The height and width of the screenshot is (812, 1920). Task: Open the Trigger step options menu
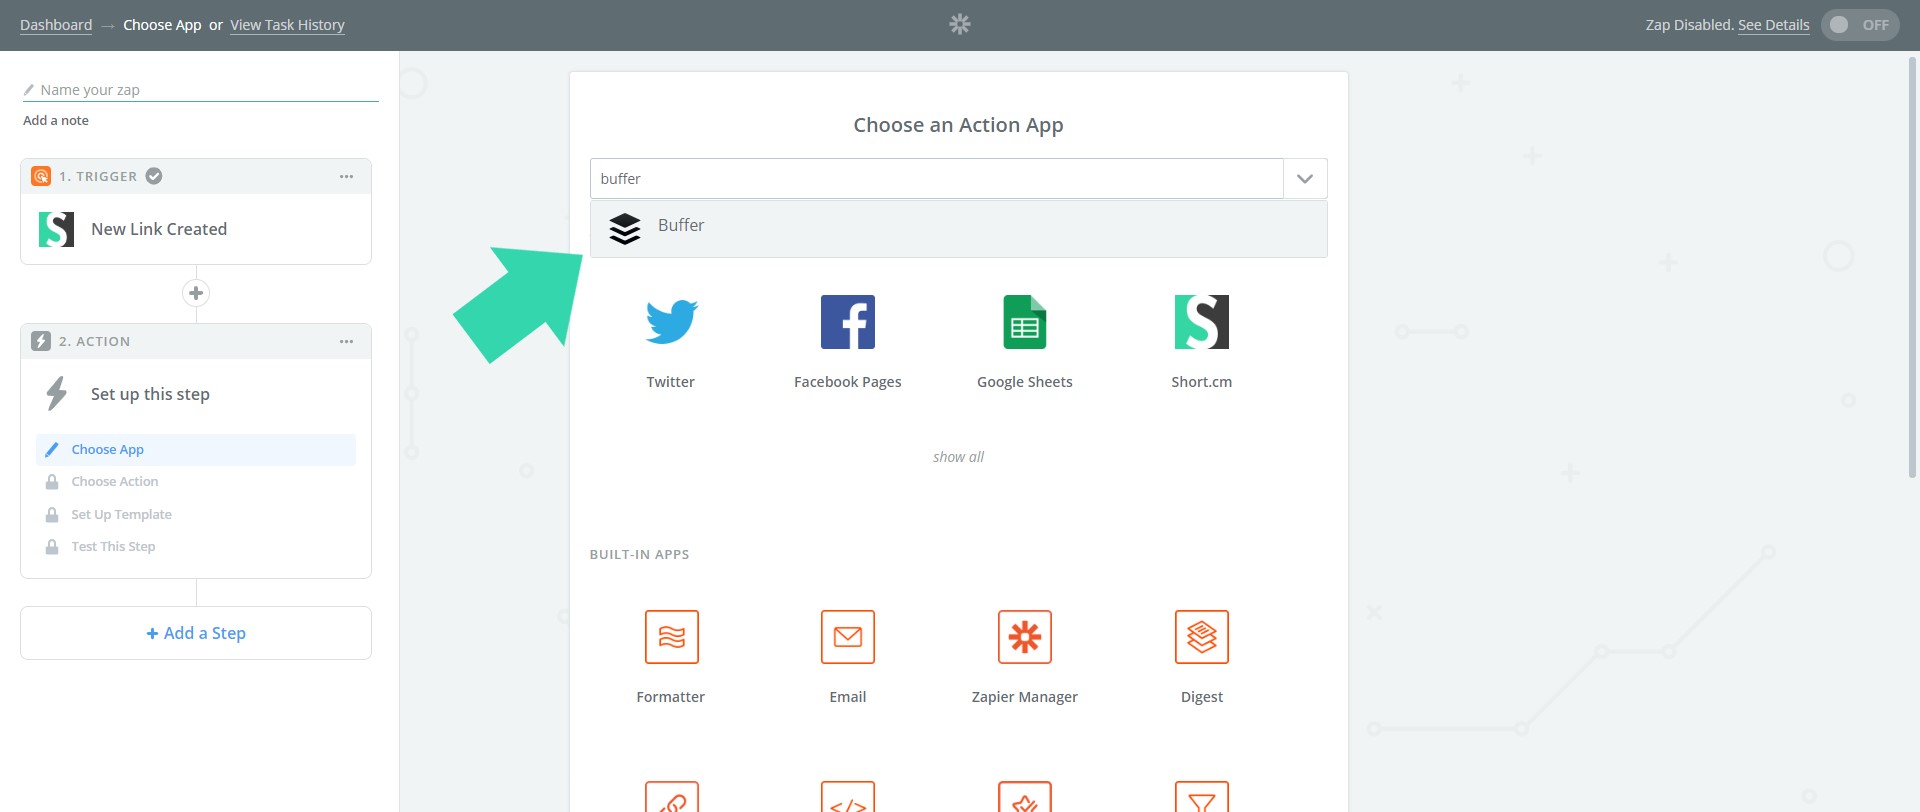click(346, 177)
